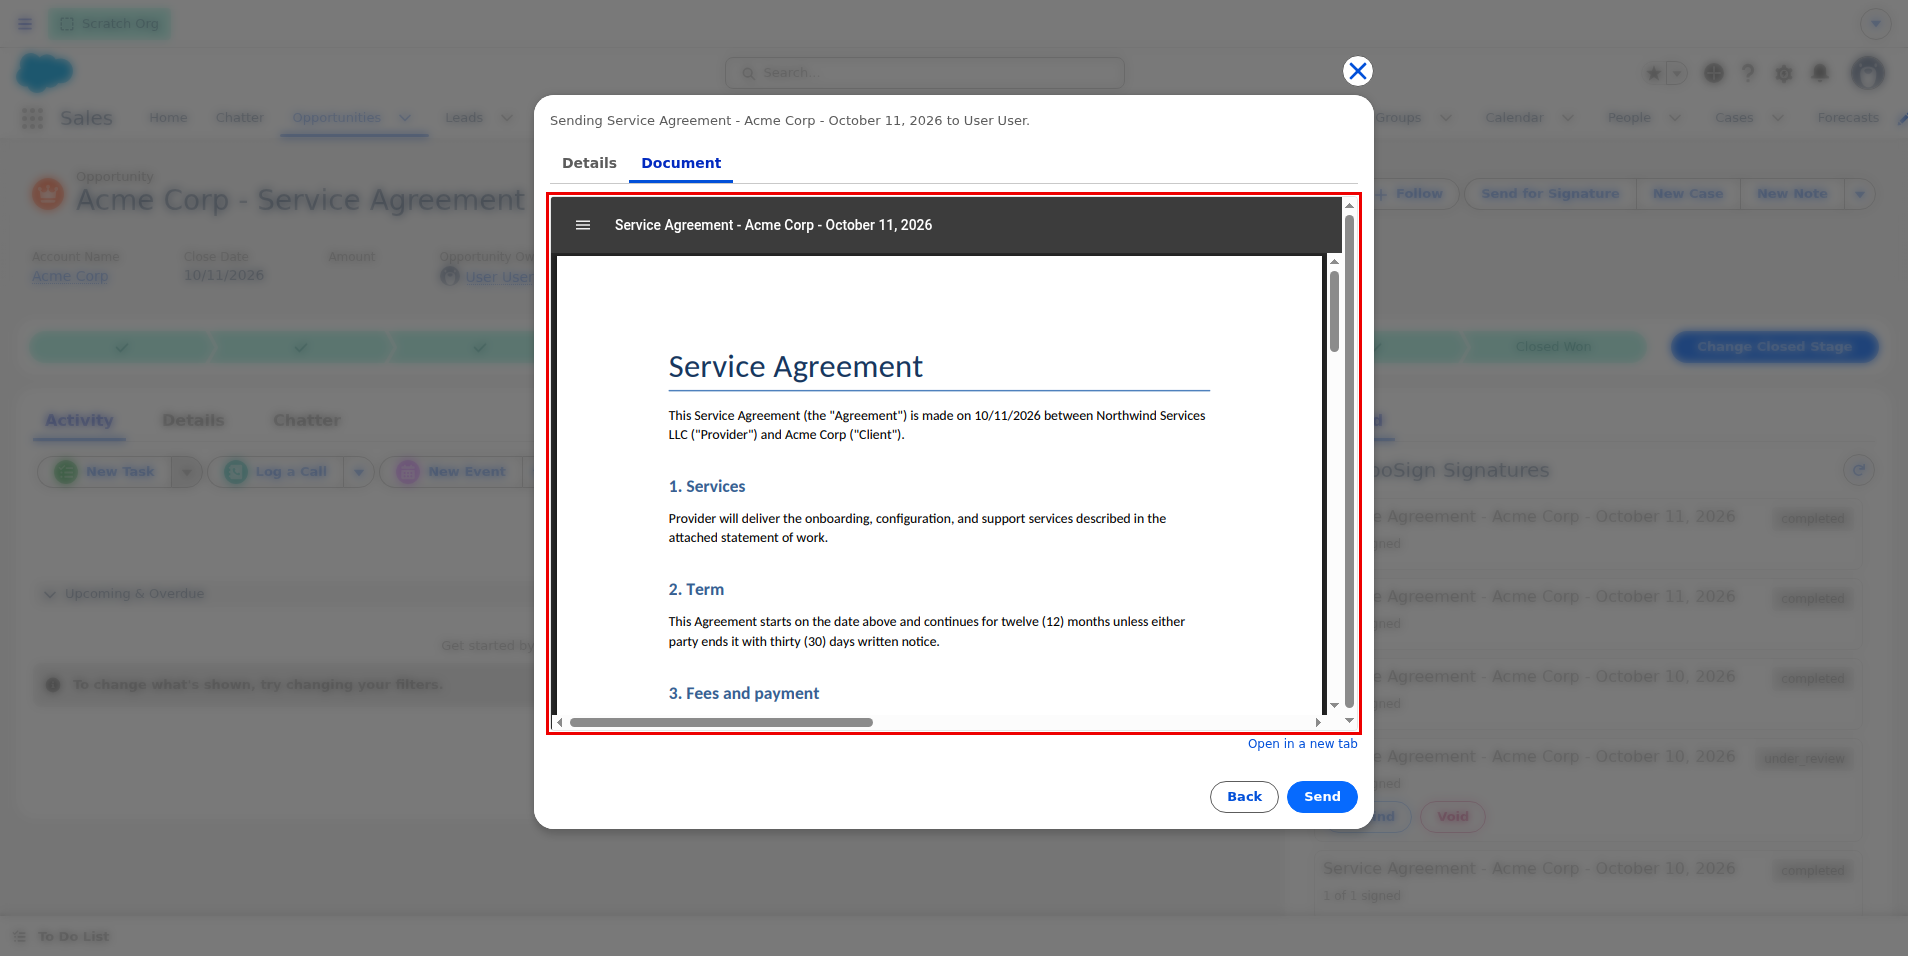Open the document in a new tab
1908x956 pixels.
pyautogui.click(x=1303, y=744)
